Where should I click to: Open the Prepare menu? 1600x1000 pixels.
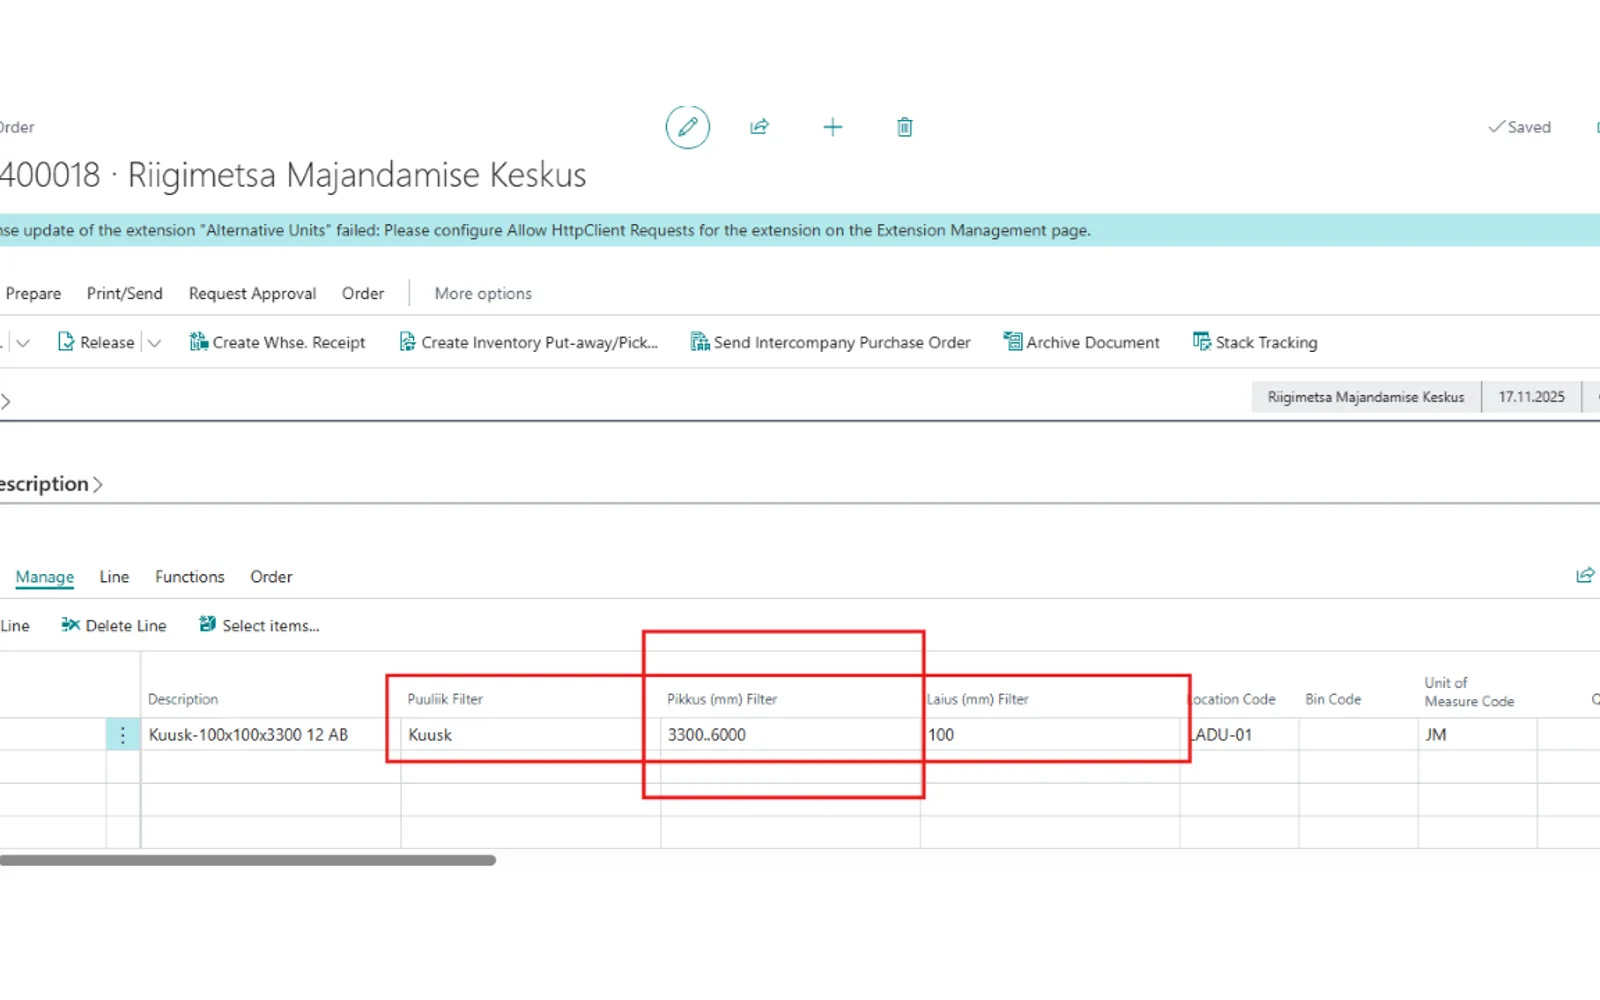click(x=33, y=293)
